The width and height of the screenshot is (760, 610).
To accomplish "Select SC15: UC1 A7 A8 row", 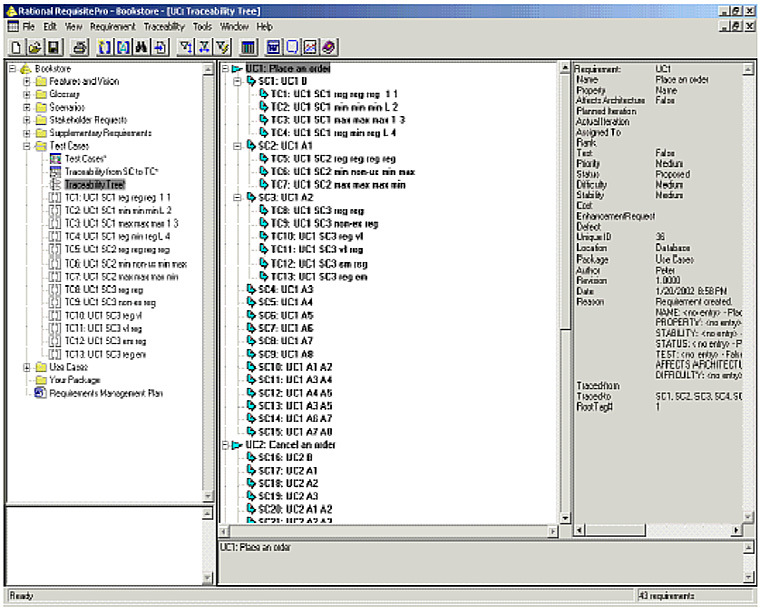I will click(x=295, y=431).
